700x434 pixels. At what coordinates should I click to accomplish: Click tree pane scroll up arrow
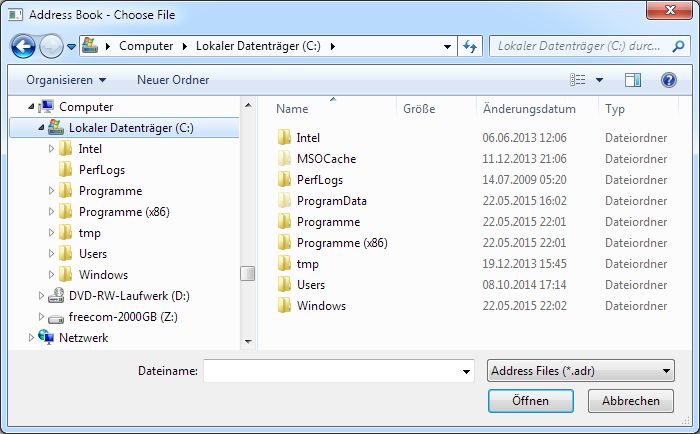coord(248,106)
